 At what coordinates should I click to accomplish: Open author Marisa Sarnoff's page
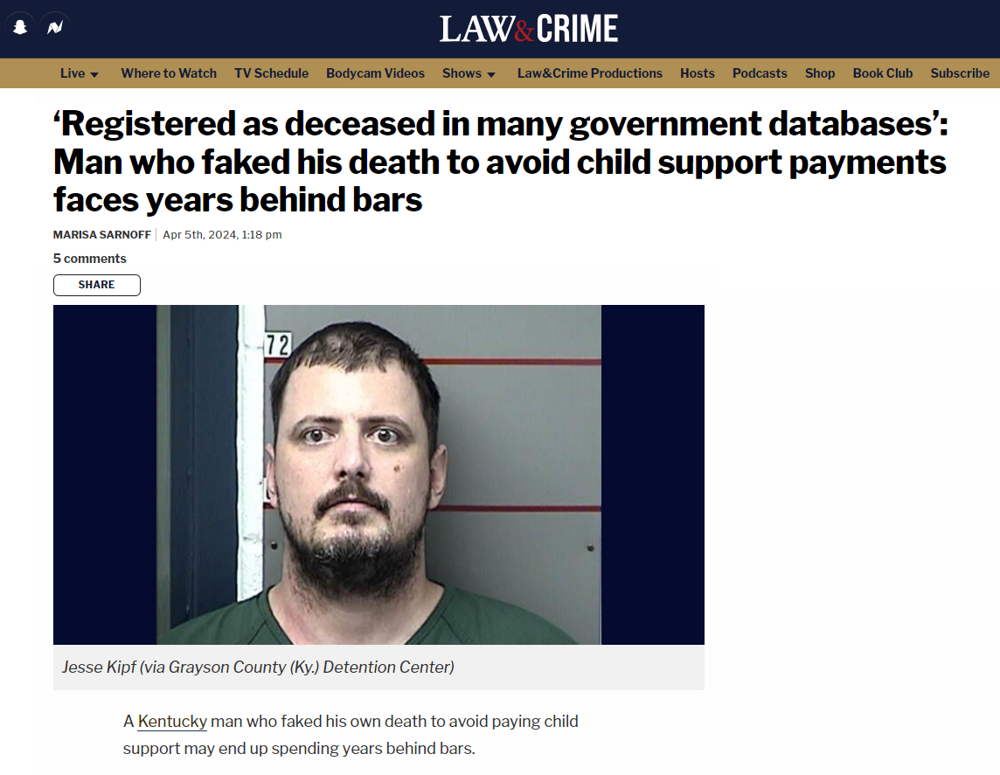point(102,235)
